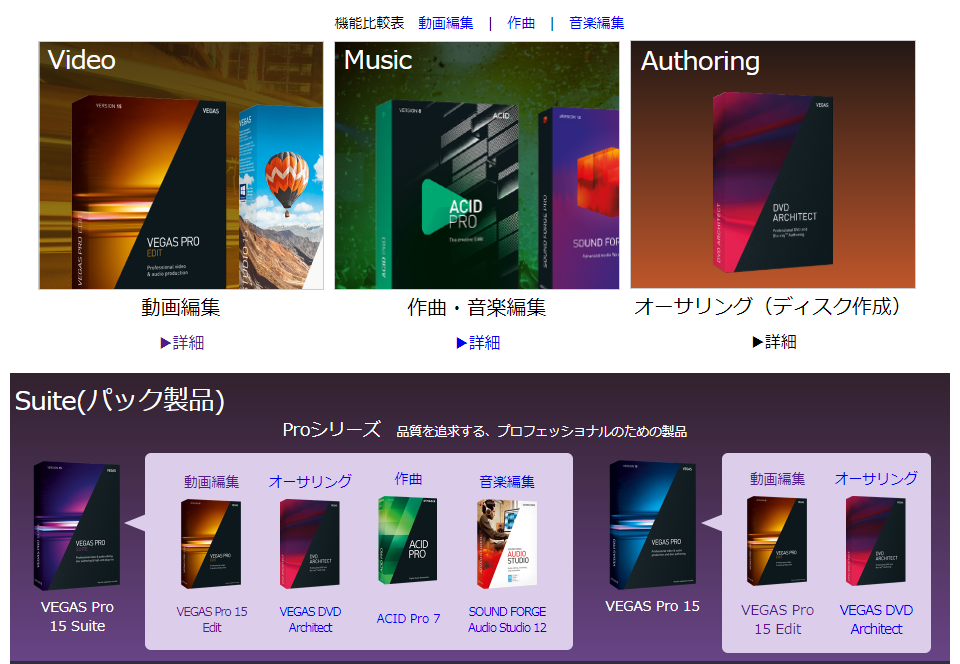Click the Suite(パック製品) heading
This screenshot has height=664, width=960.
pos(120,401)
